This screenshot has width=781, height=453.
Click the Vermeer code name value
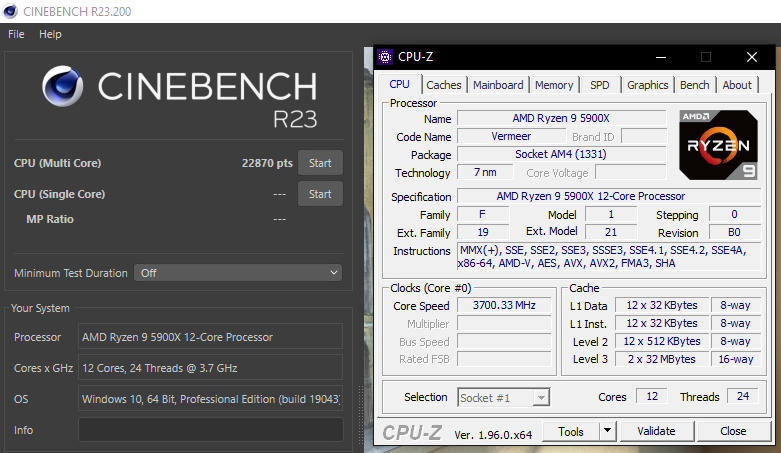pos(511,136)
